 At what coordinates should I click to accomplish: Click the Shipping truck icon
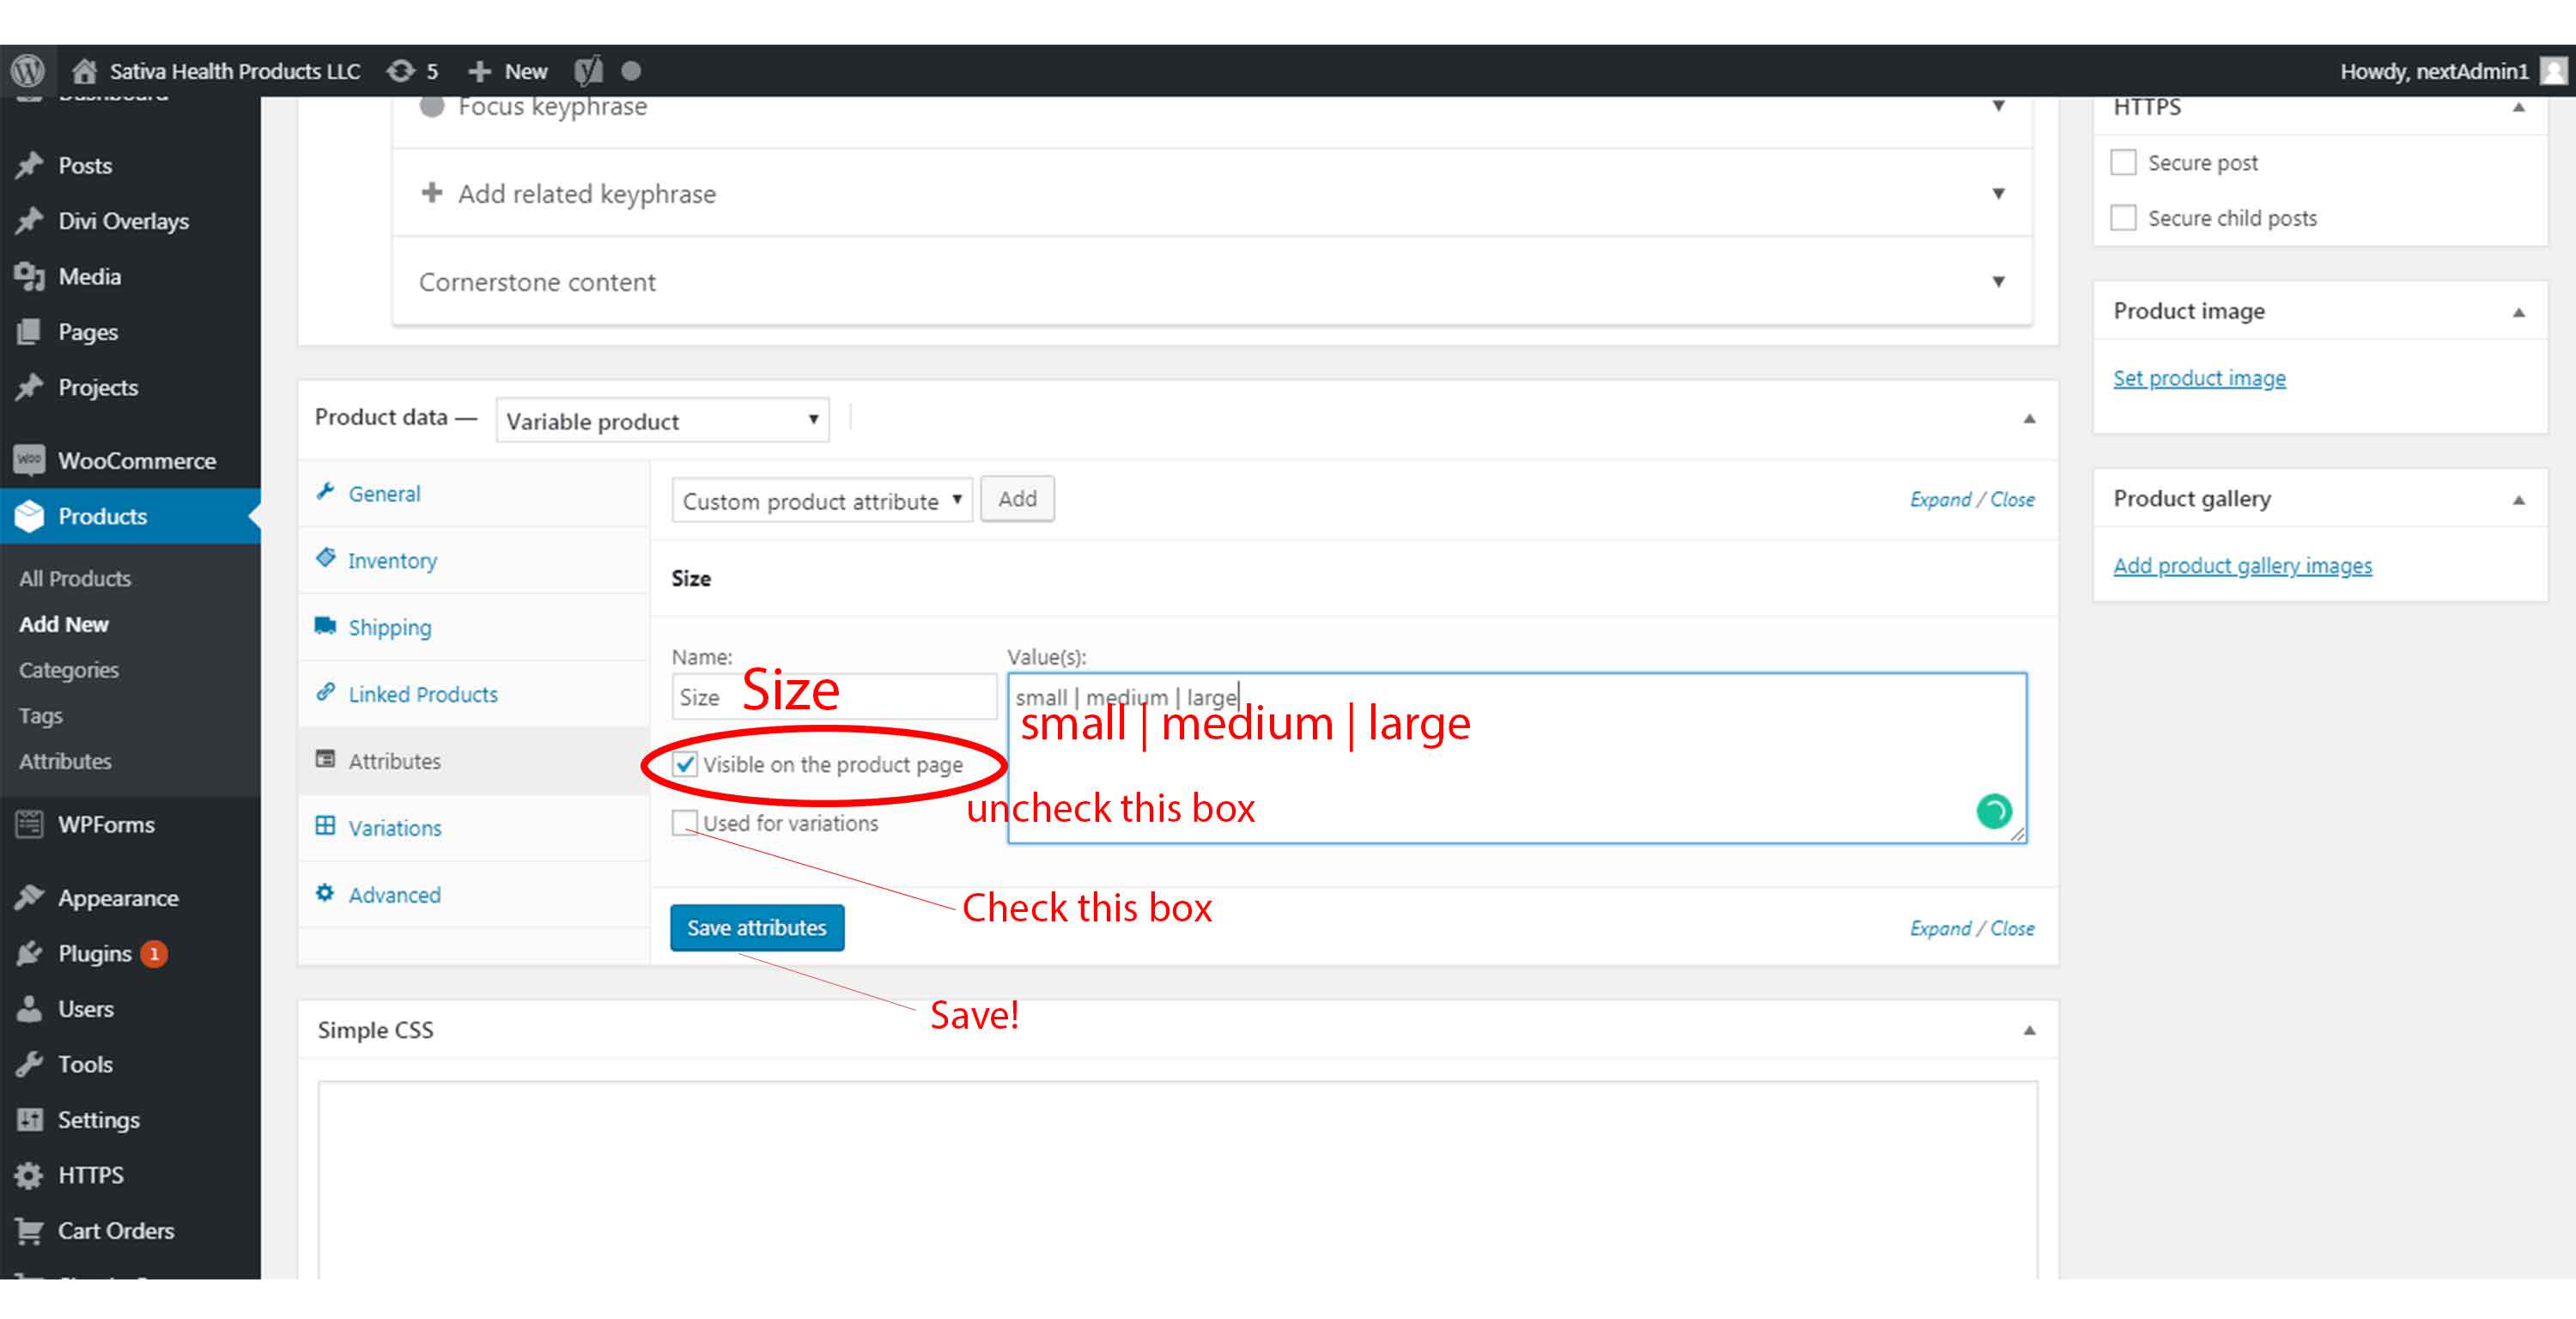pyautogui.click(x=325, y=625)
